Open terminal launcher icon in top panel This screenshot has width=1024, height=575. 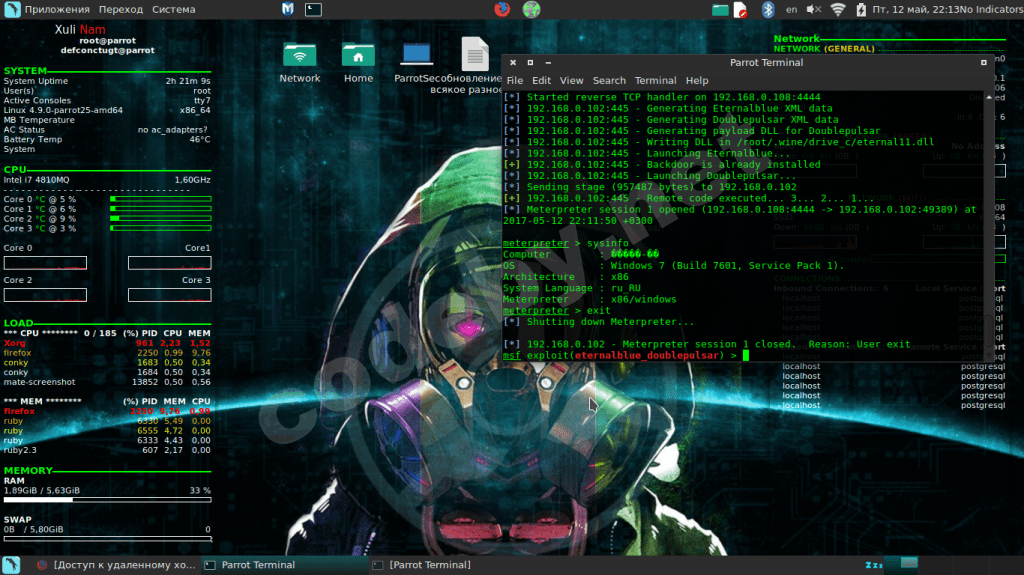pyautogui.click(x=313, y=9)
